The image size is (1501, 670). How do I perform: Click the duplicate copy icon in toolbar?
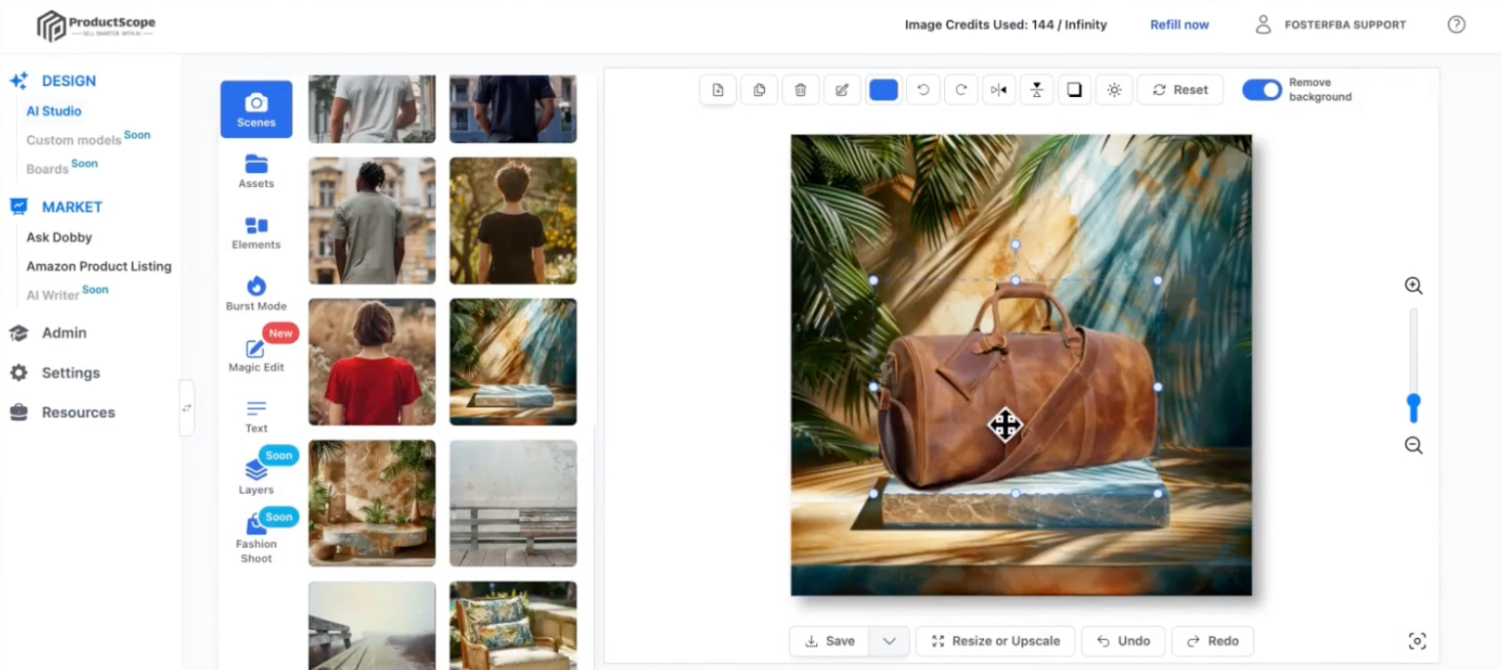(x=759, y=90)
